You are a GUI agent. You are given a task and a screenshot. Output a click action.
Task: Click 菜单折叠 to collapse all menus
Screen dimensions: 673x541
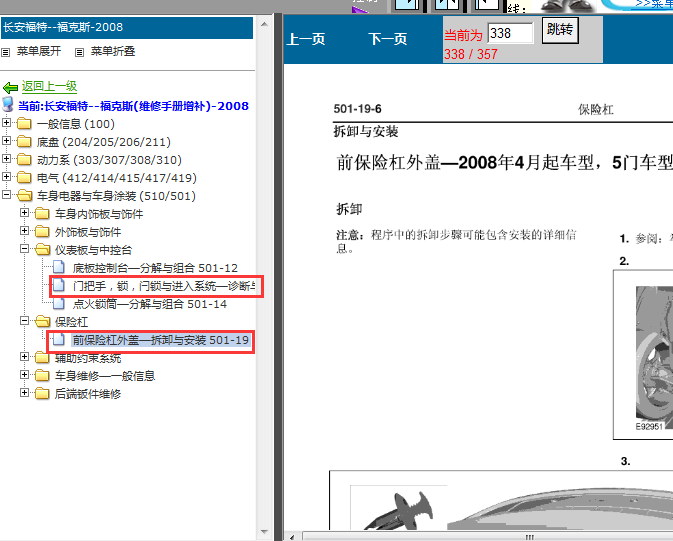(x=113, y=52)
